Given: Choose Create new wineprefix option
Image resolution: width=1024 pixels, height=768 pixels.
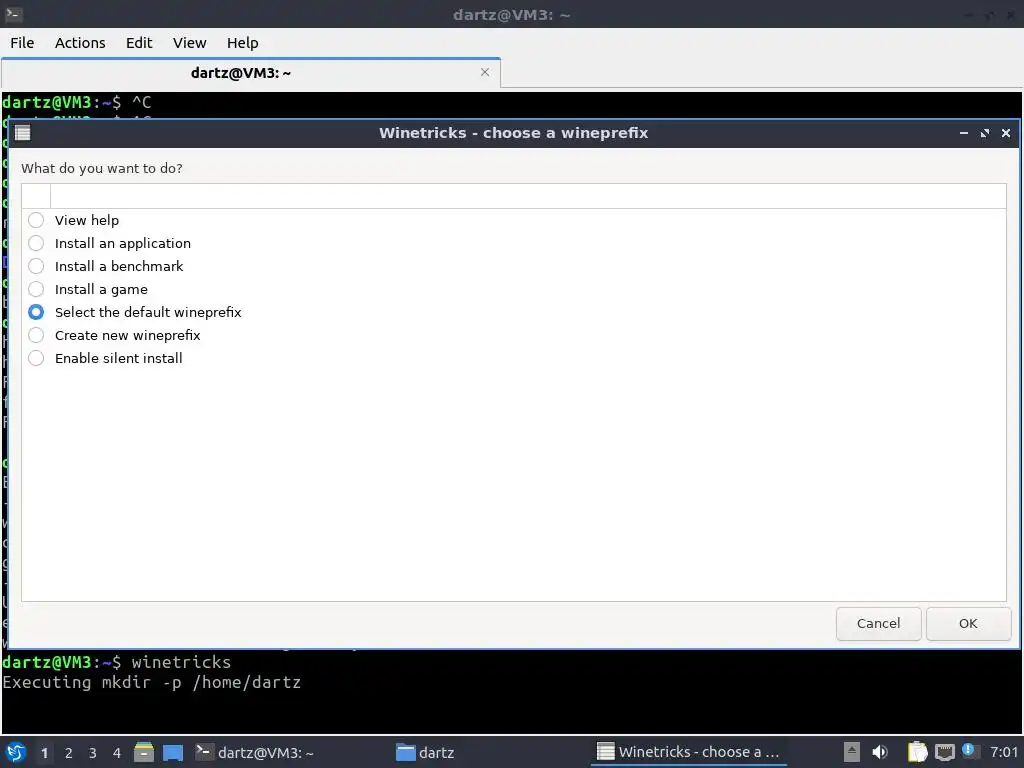Looking at the screenshot, I should (x=36, y=335).
